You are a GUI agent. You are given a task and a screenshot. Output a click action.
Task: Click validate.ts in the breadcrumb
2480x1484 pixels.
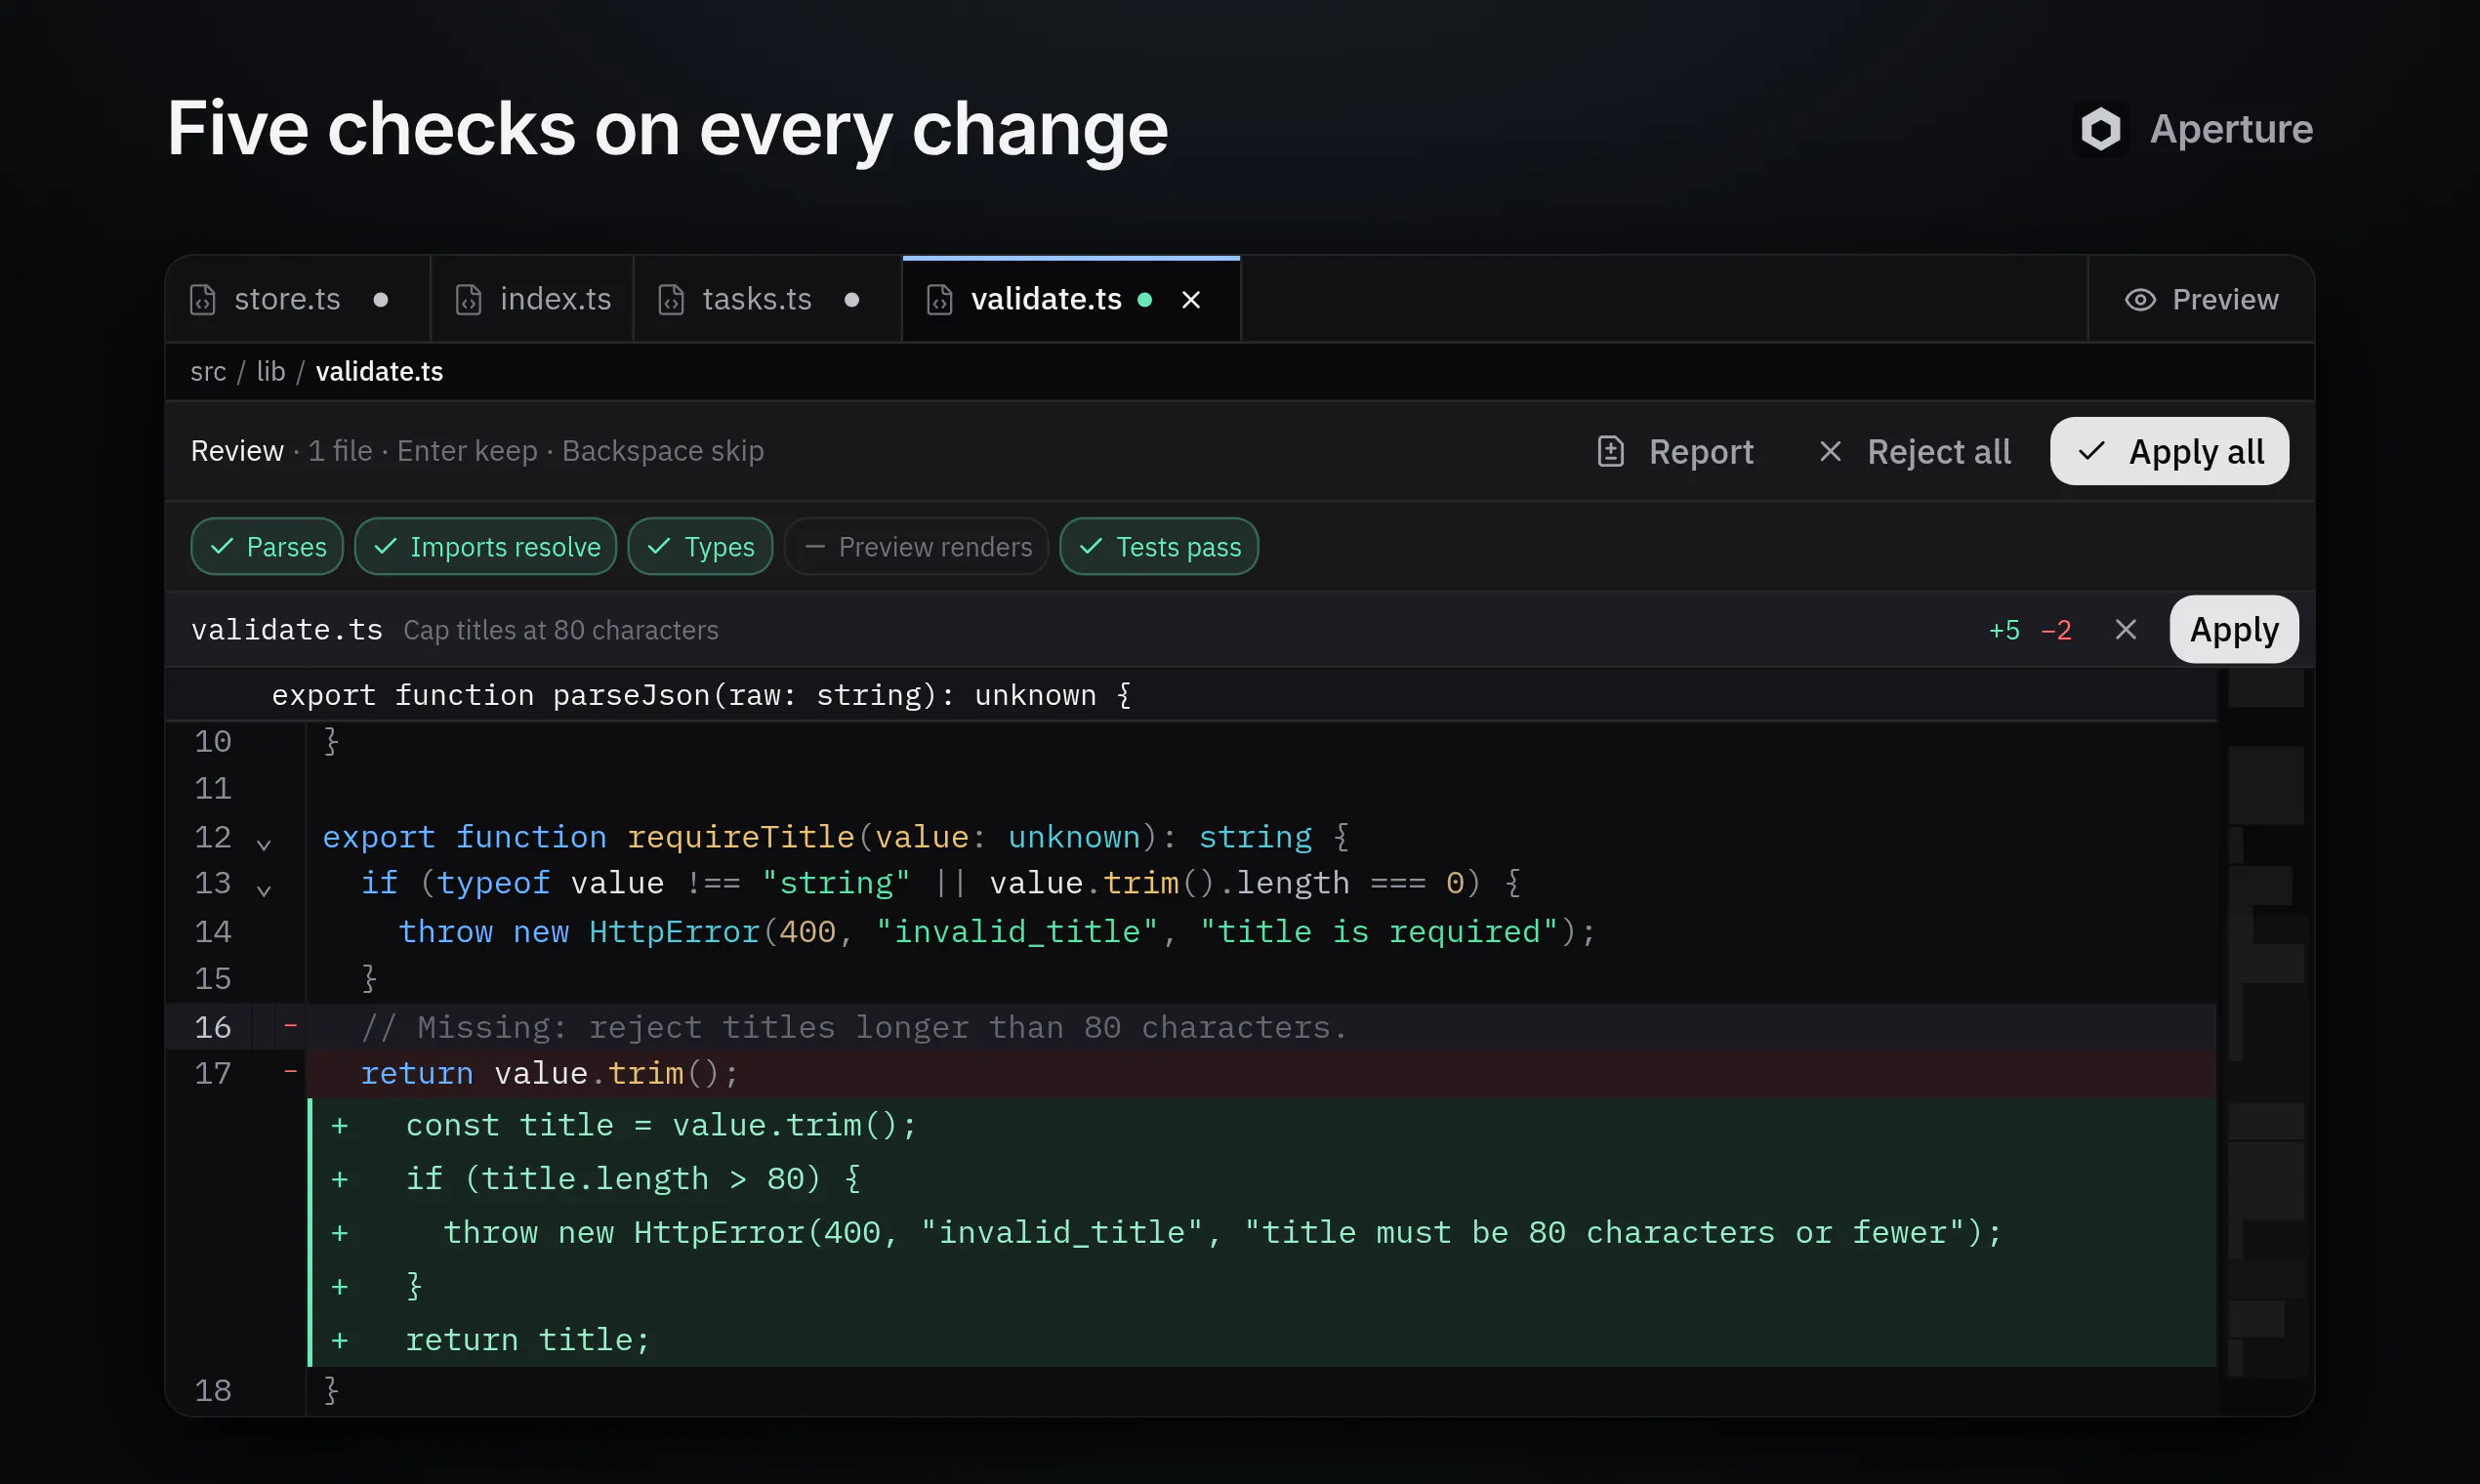[x=379, y=371]
